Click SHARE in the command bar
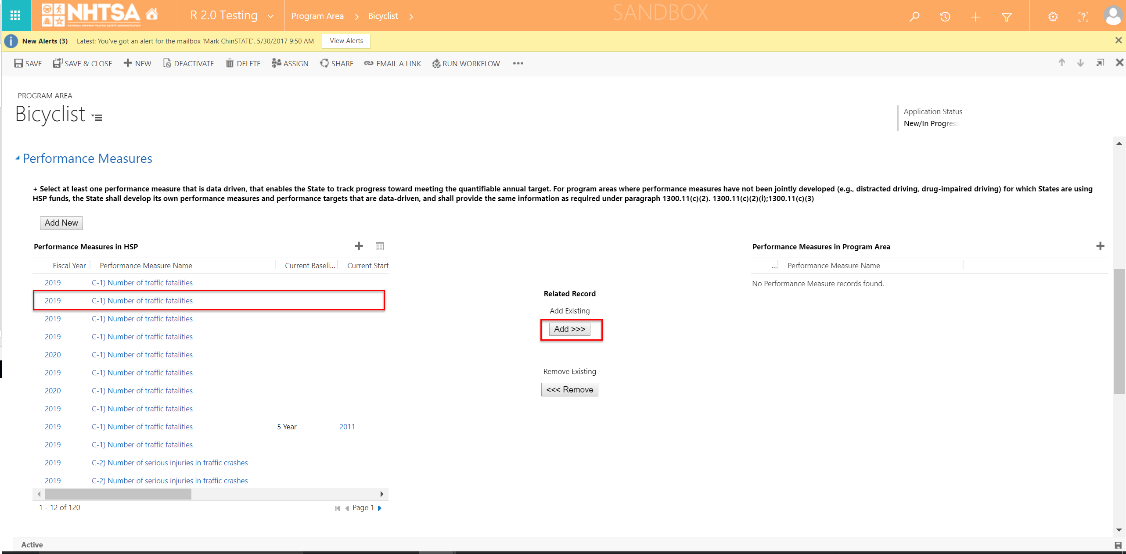This screenshot has width=1126, height=554. pyautogui.click(x=337, y=63)
